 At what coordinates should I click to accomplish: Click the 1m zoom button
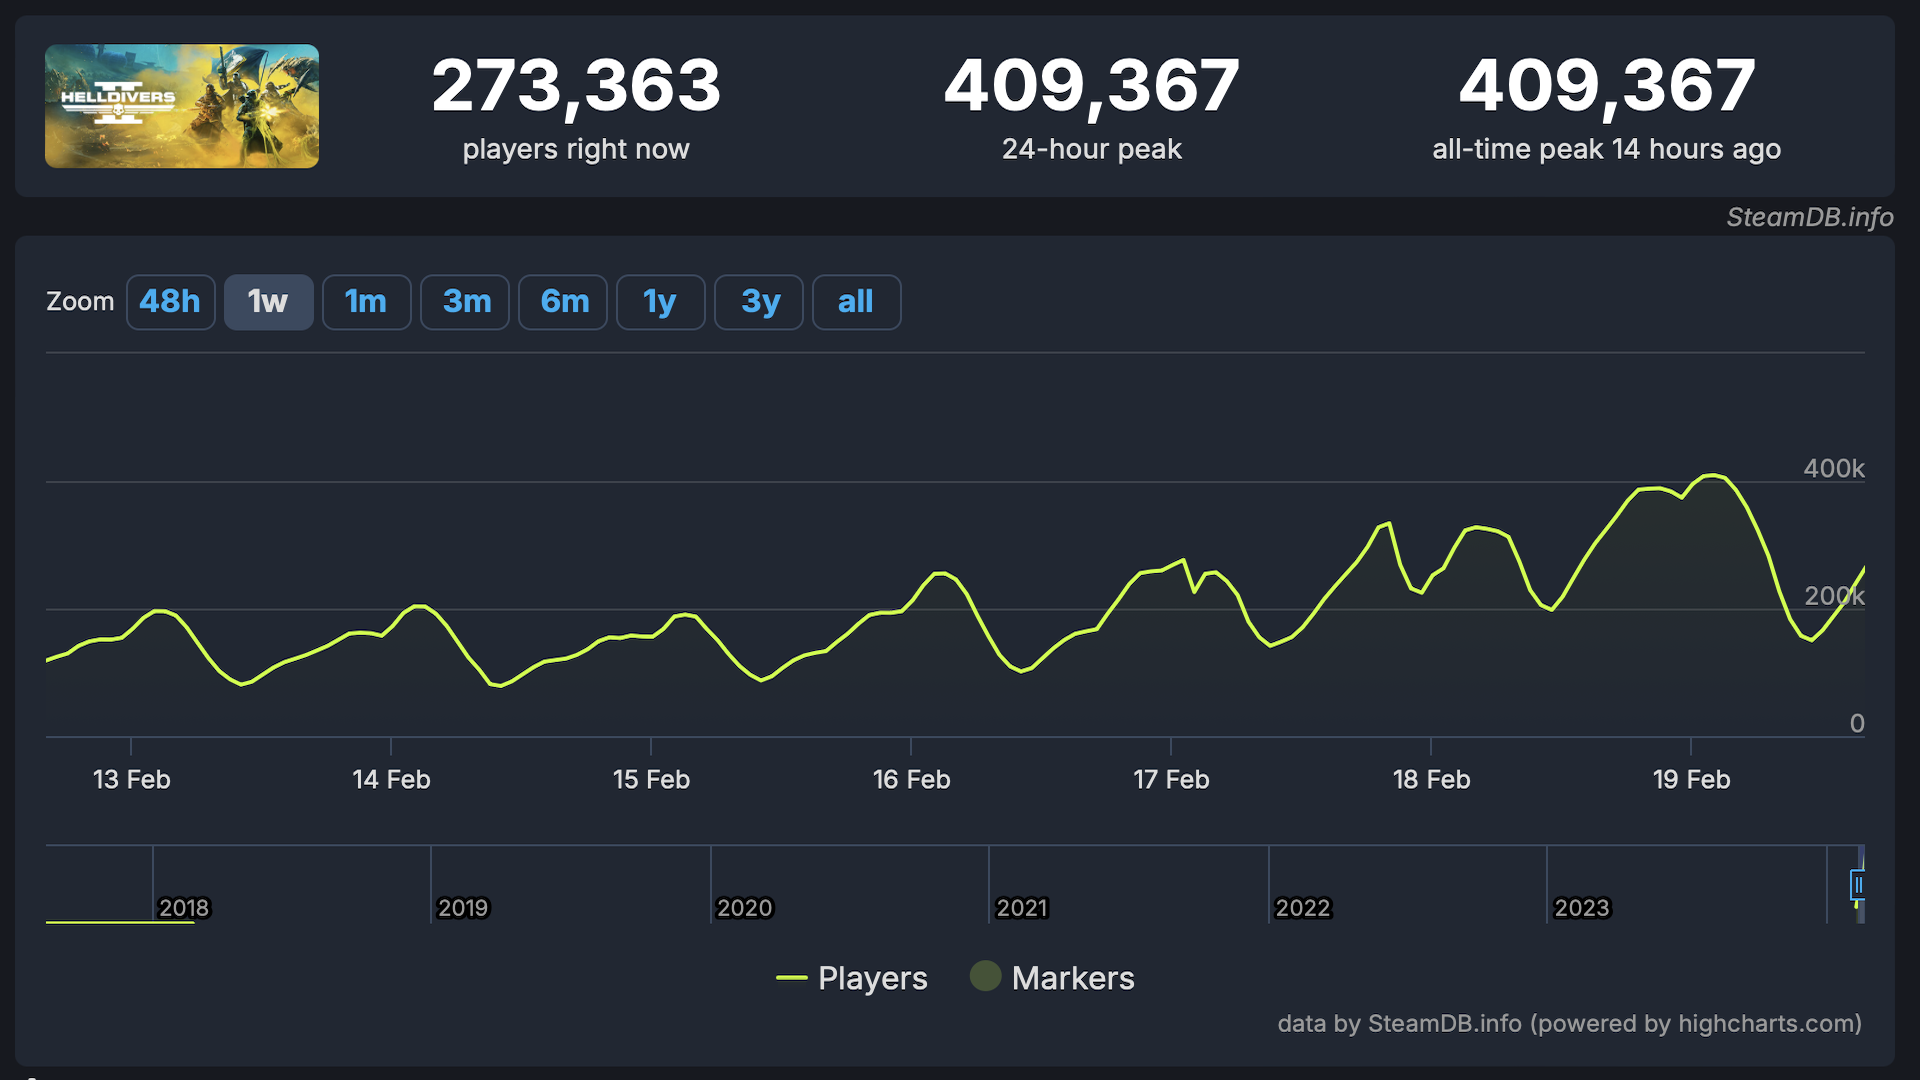click(365, 302)
